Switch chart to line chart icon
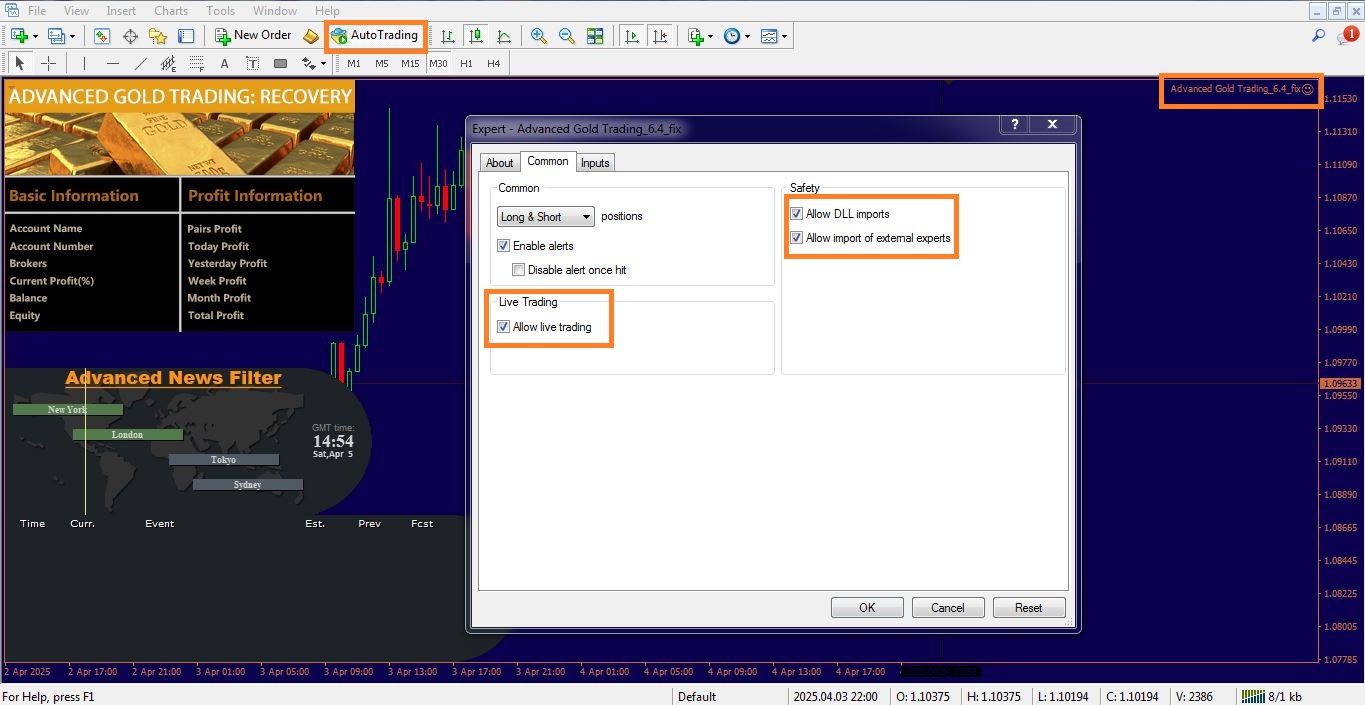 [x=504, y=36]
